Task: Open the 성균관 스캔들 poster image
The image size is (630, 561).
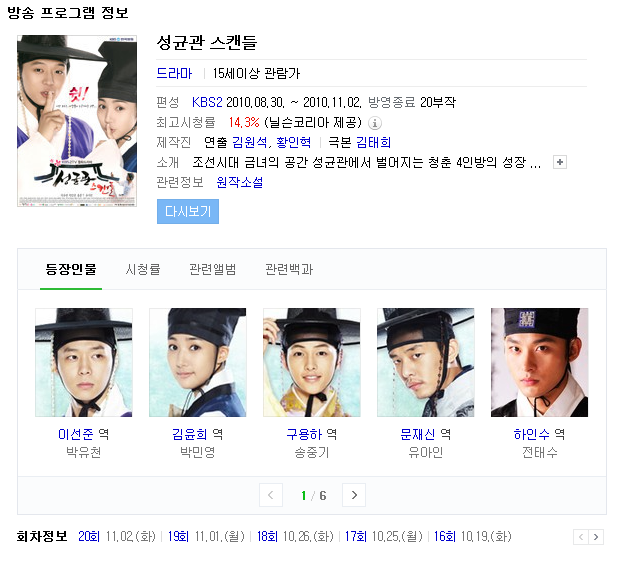Action: [x=77, y=121]
